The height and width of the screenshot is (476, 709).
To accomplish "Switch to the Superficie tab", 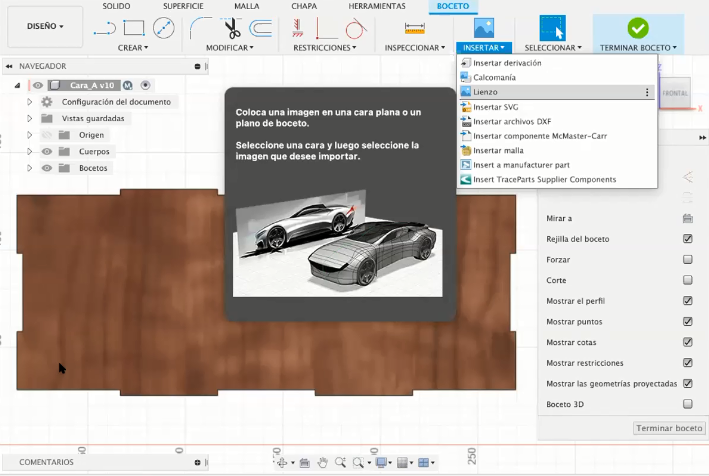I will point(183,6).
